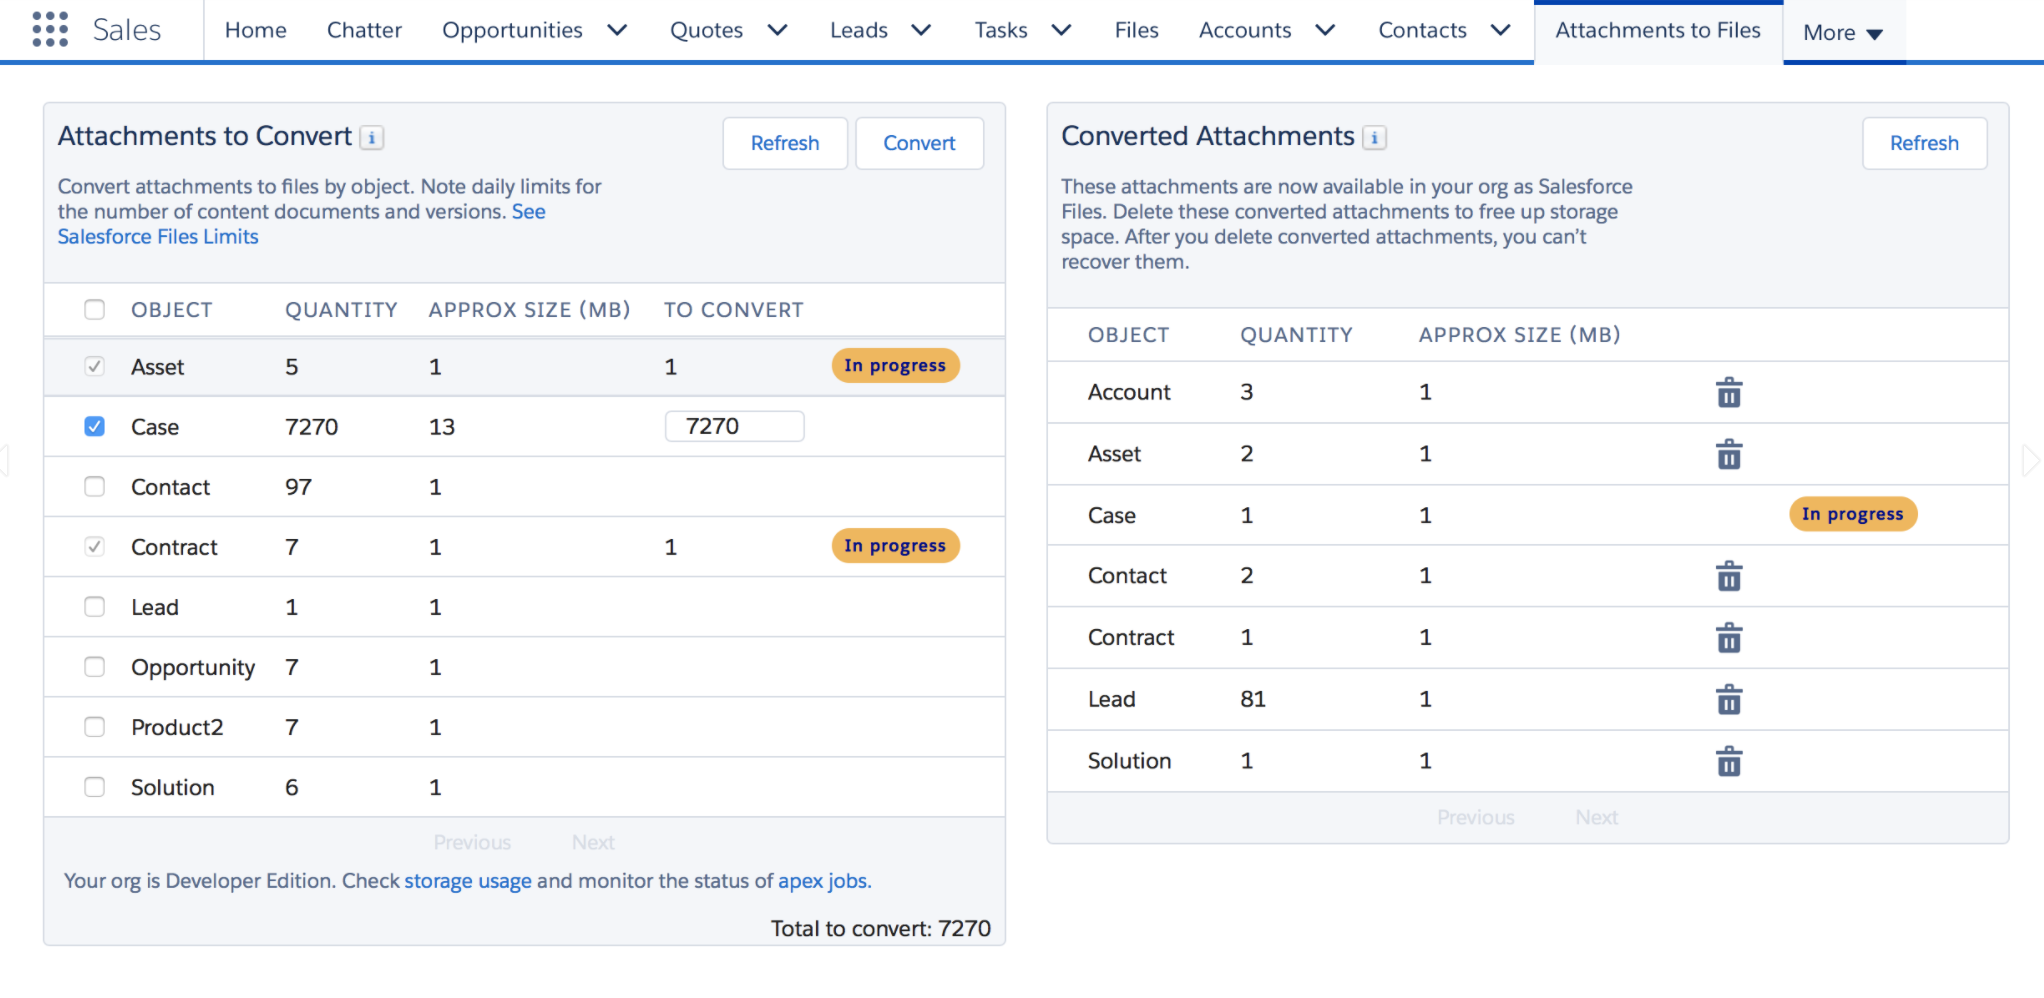Click Previous under Converted Attachments table
This screenshot has width=2044, height=998.
[x=1476, y=818]
